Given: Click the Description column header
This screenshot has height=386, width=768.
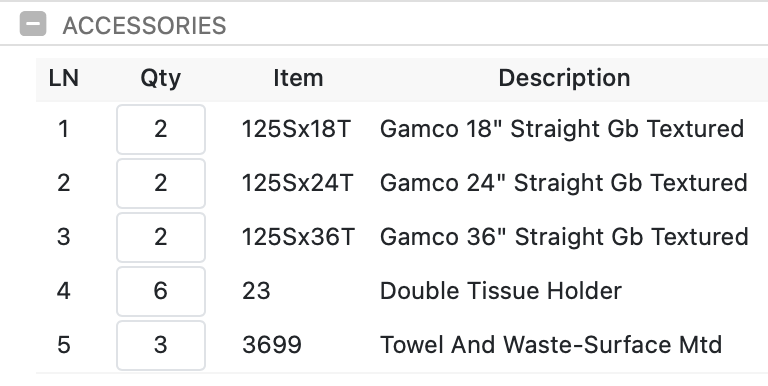Looking at the screenshot, I should click(x=564, y=78).
